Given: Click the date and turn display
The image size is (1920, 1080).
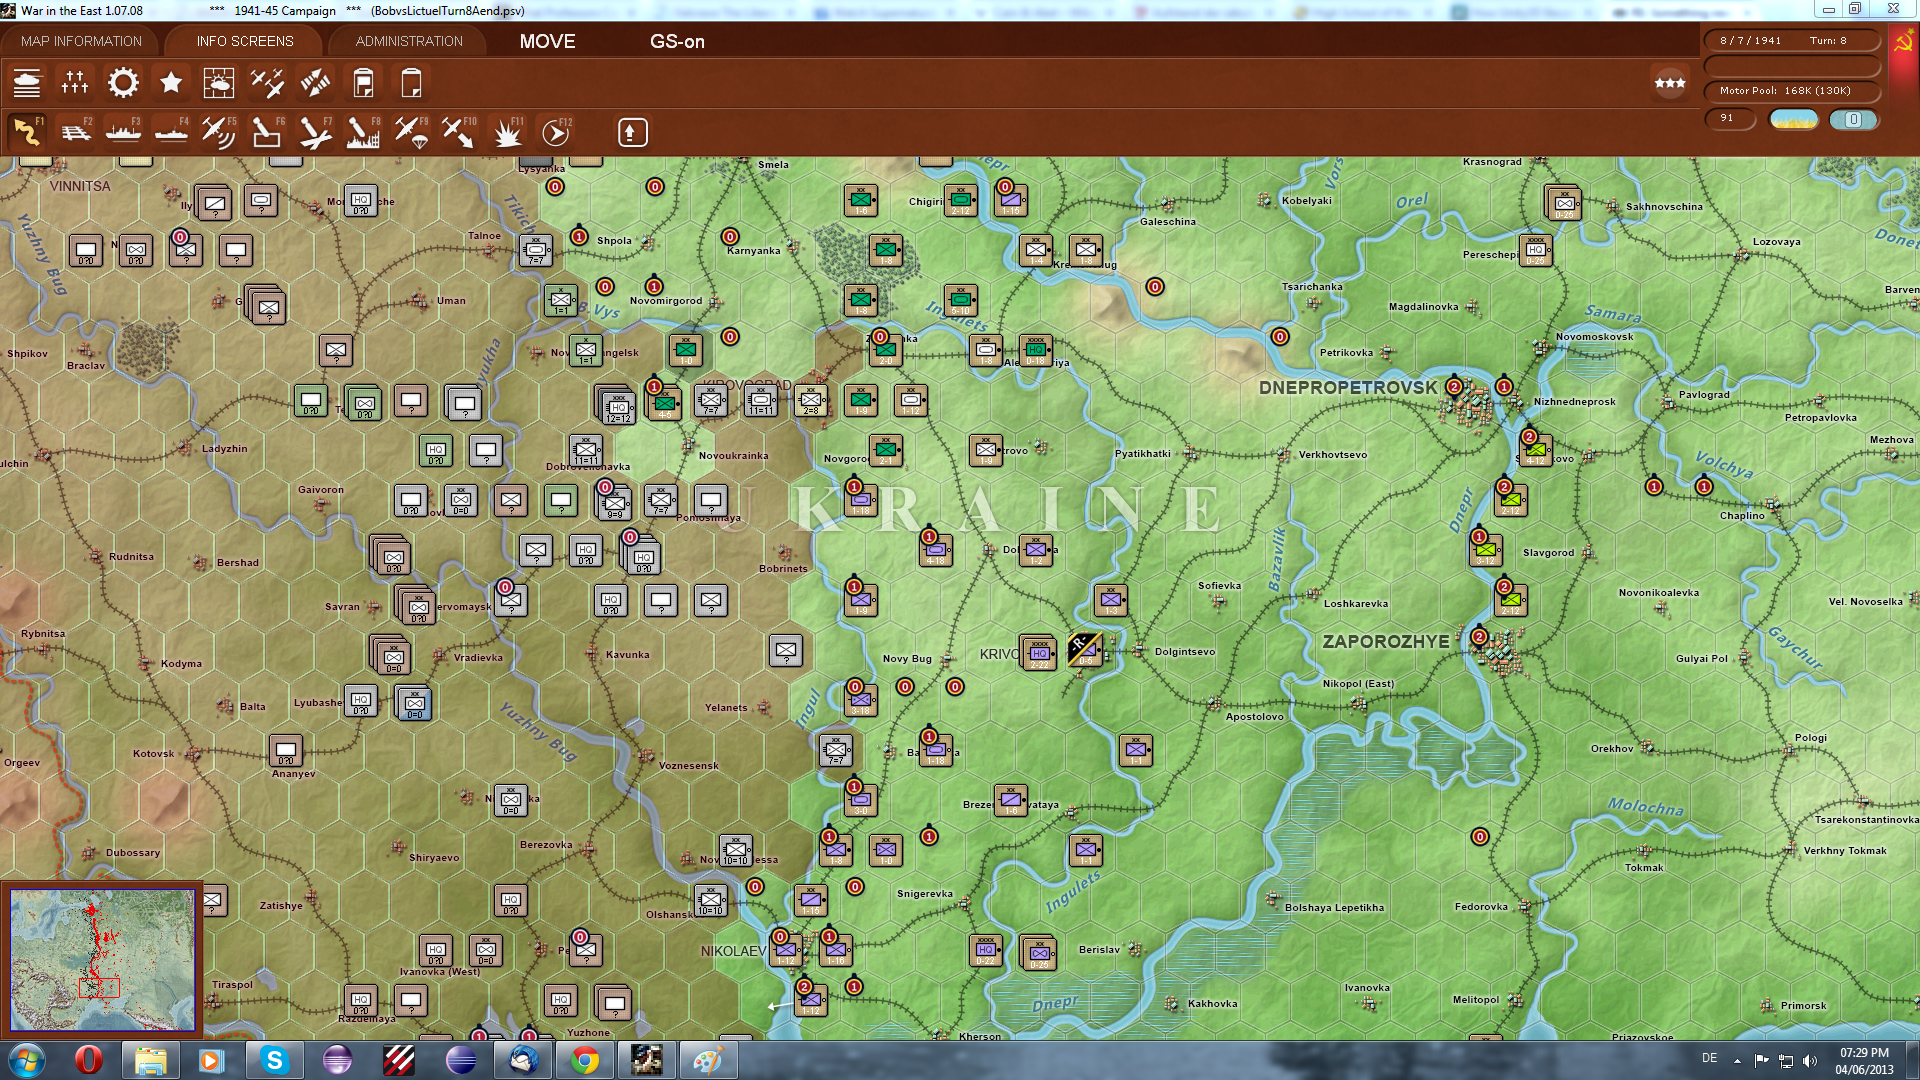Looking at the screenshot, I should coord(1791,41).
